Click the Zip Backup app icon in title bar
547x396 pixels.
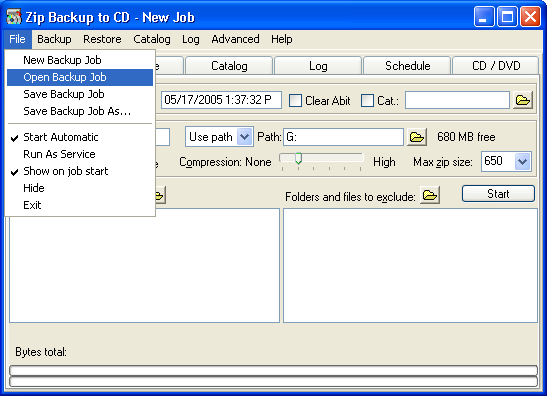click(14, 17)
